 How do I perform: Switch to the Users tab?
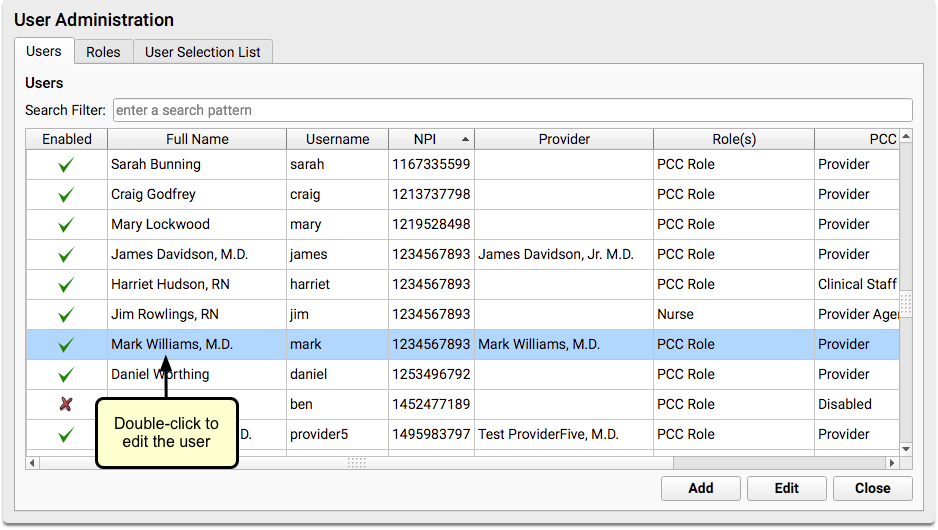tap(44, 51)
